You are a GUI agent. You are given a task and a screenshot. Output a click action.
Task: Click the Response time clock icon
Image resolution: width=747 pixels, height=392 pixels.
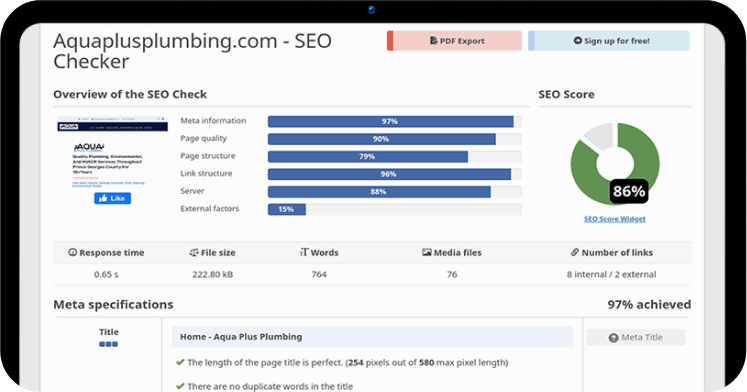click(72, 252)
